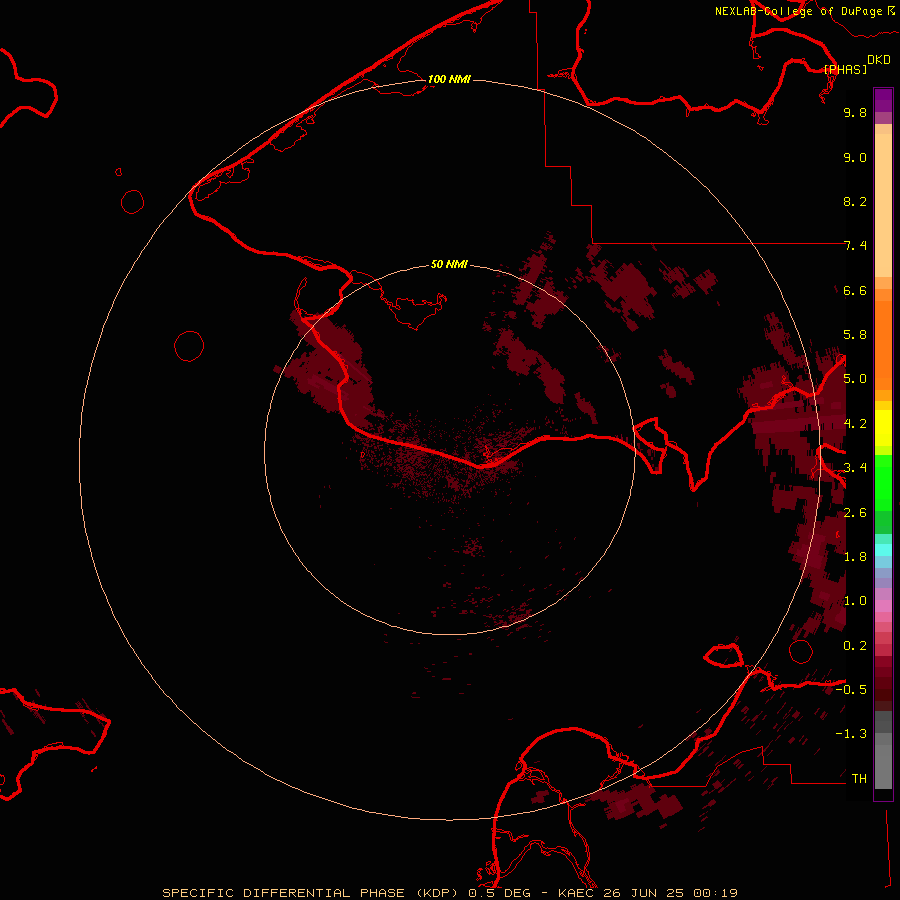Click the [PHAS] units label
Screen dimensions: 900x900
845,69
